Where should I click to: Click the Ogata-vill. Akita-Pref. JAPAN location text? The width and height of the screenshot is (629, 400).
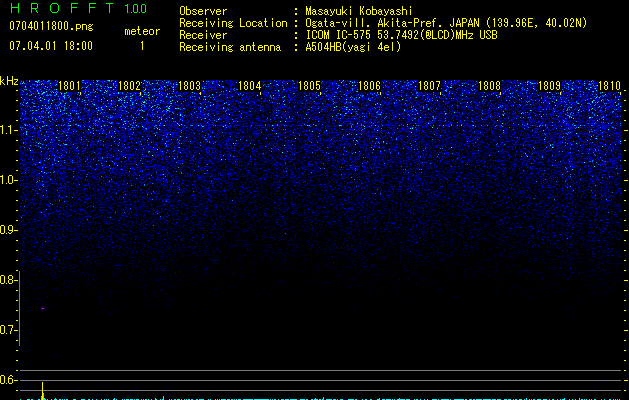[x=446, y=23]
